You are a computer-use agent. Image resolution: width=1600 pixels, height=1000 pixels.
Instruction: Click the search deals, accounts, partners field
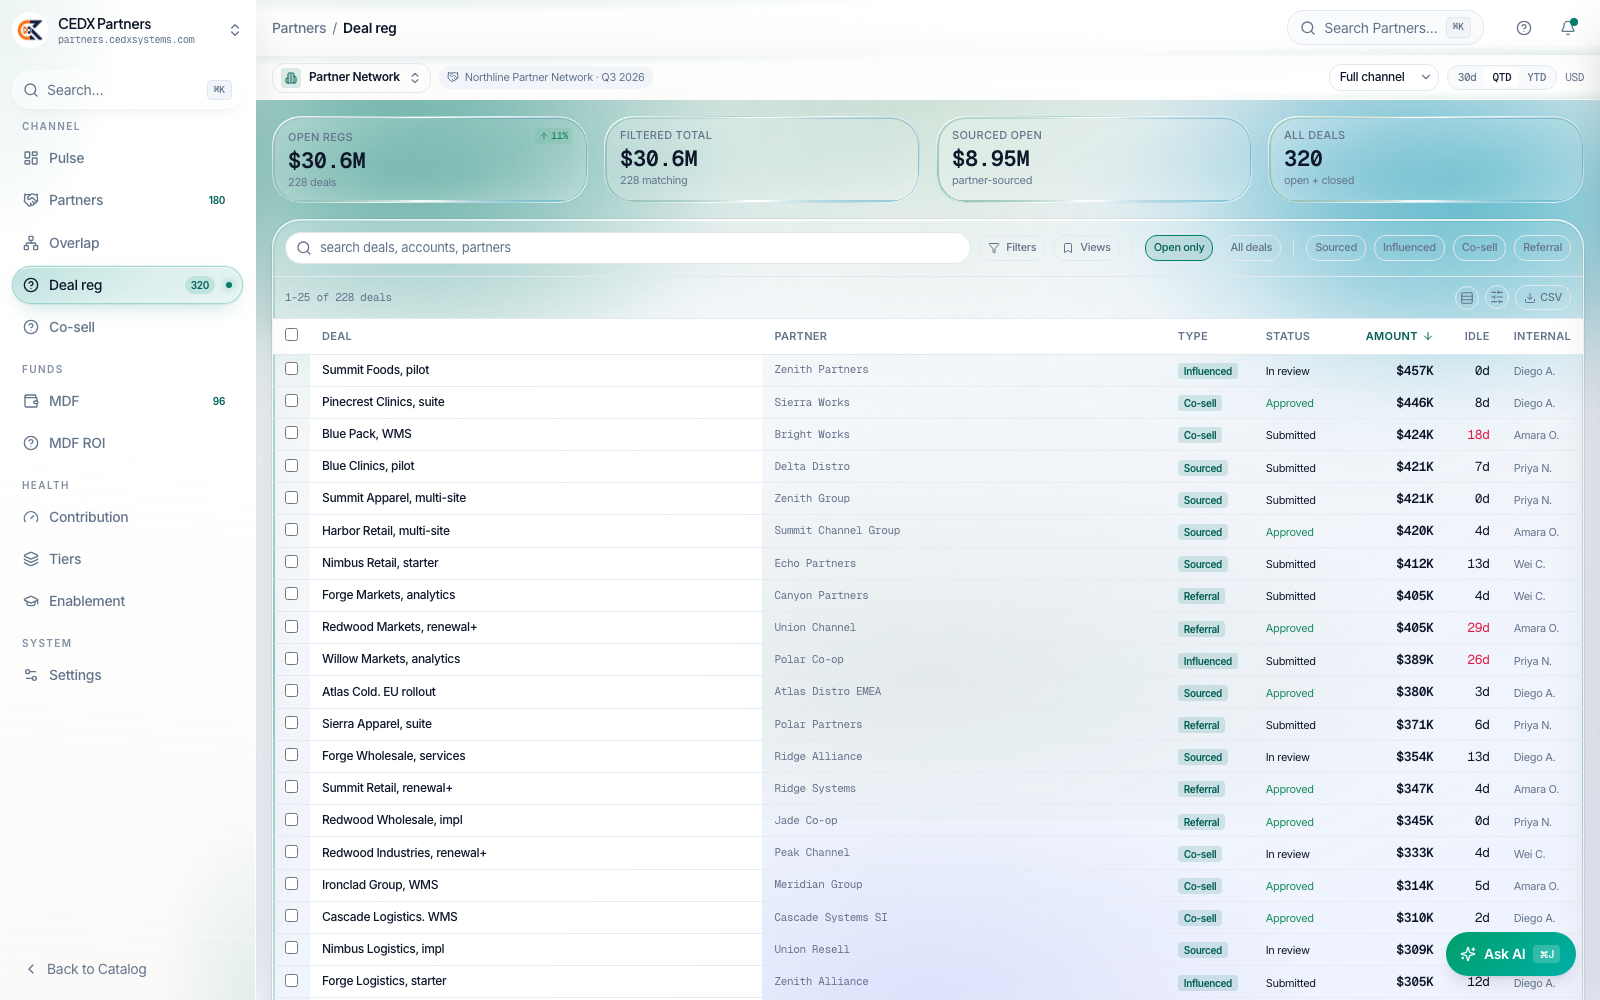[628, 248]
